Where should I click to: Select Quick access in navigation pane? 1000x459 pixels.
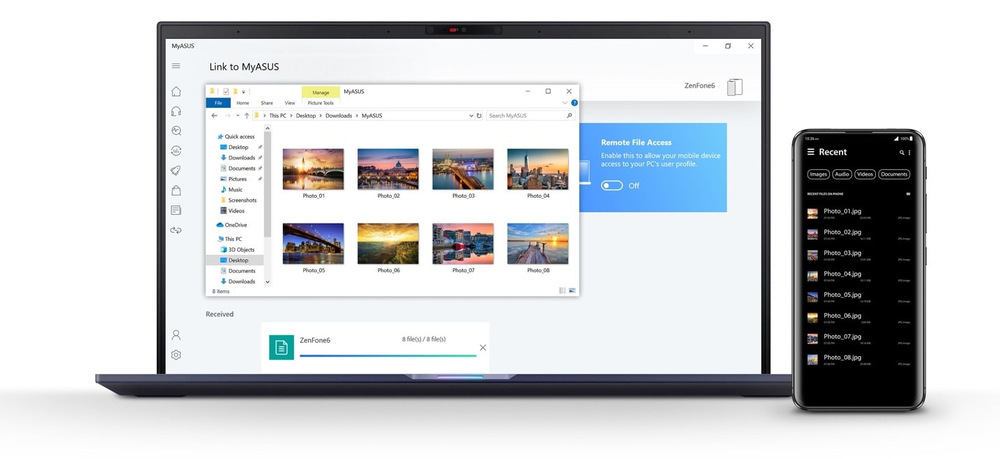click(x=236, y=136)
